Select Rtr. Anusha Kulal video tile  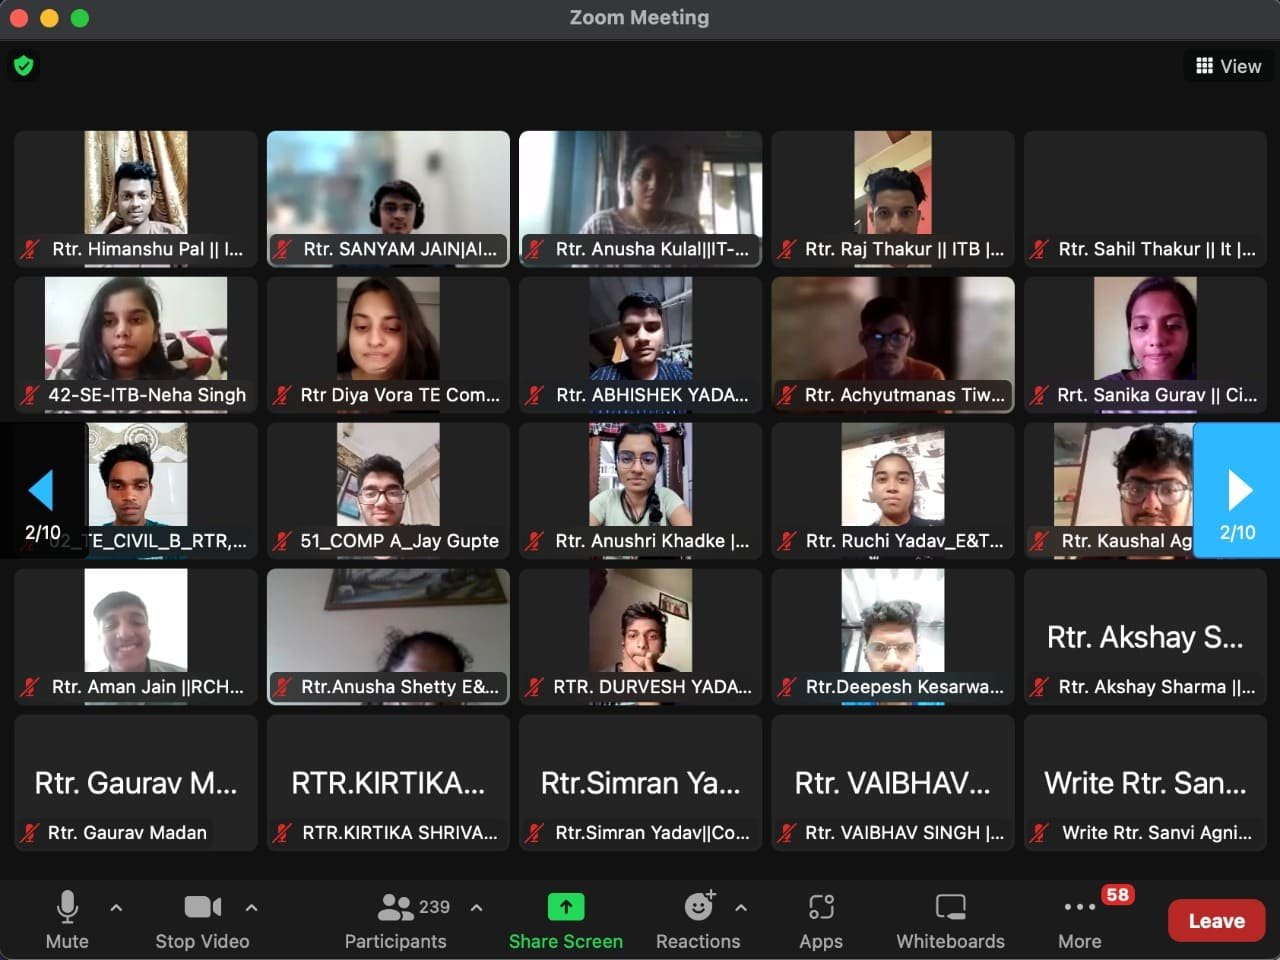point(641,199)
